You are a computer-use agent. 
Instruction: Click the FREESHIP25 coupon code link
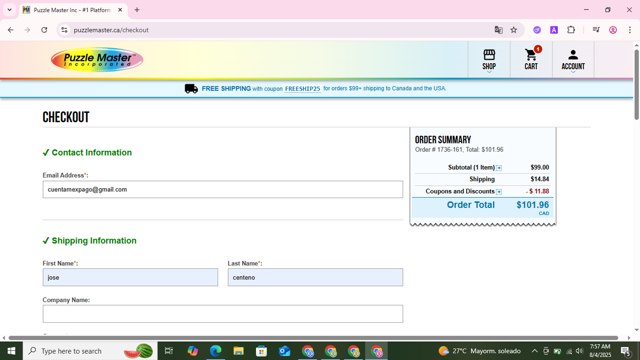point(302,89)
